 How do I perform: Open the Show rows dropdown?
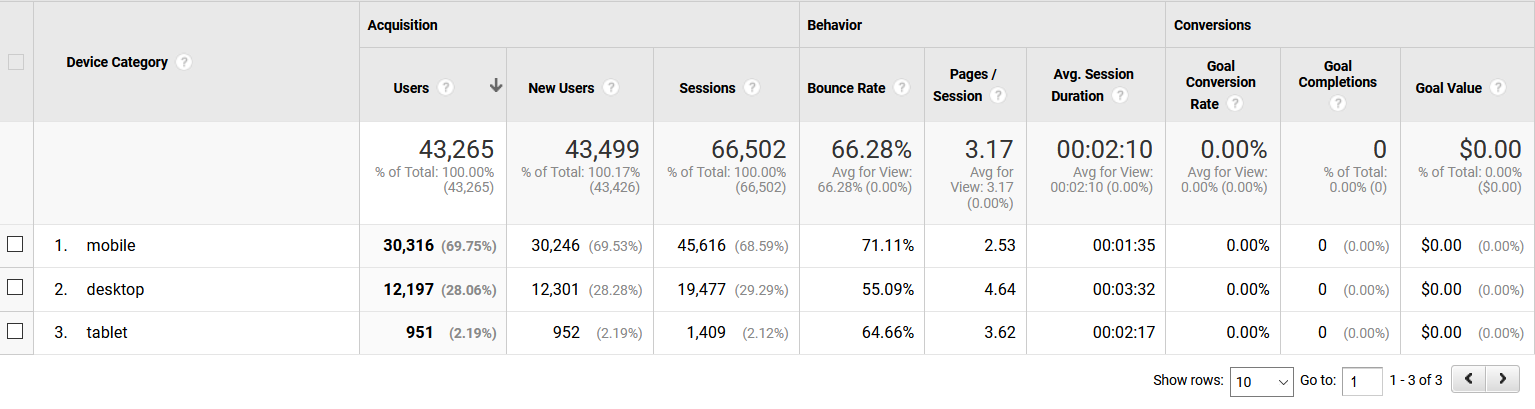(x=1262, y=381)
